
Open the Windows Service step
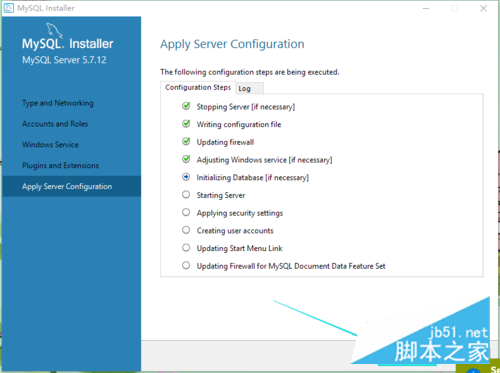(50, 145)
